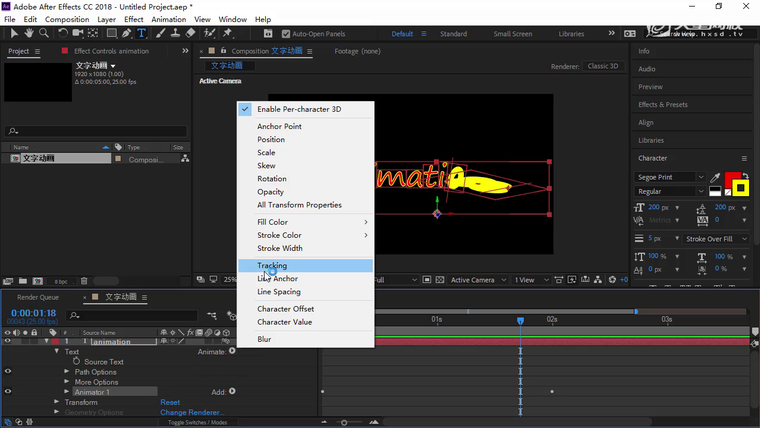
Task: Click the Change Renderer link
Action: [x=192, y=412]
